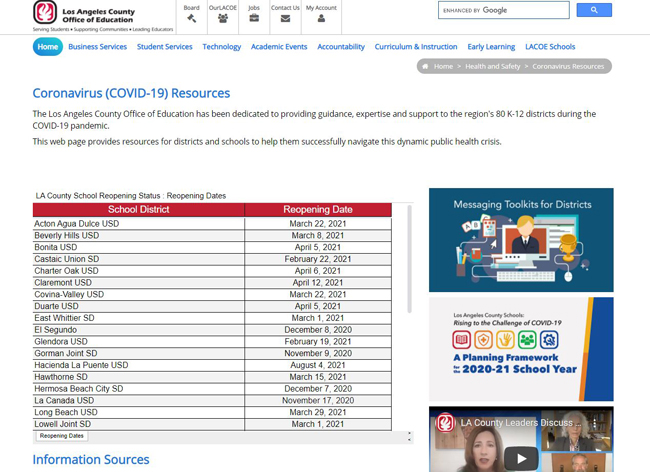Click the LACOE logo in the header
Viewport: 650px width, 472px height.
[x=45, y=12]
